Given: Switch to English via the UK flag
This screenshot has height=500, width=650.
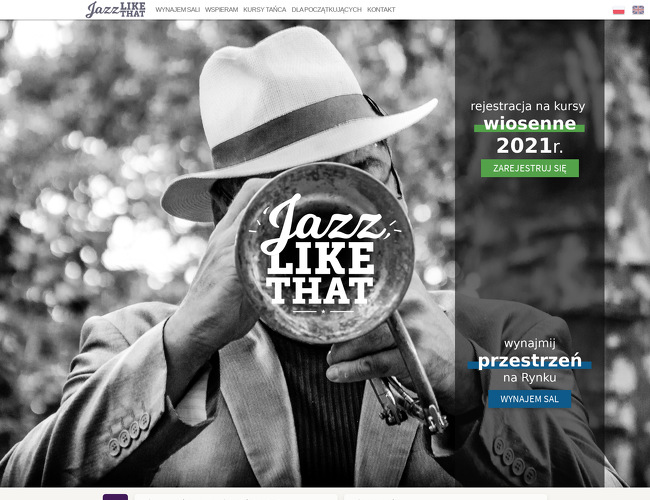Looking at the screenshot, I should [638, 10].
